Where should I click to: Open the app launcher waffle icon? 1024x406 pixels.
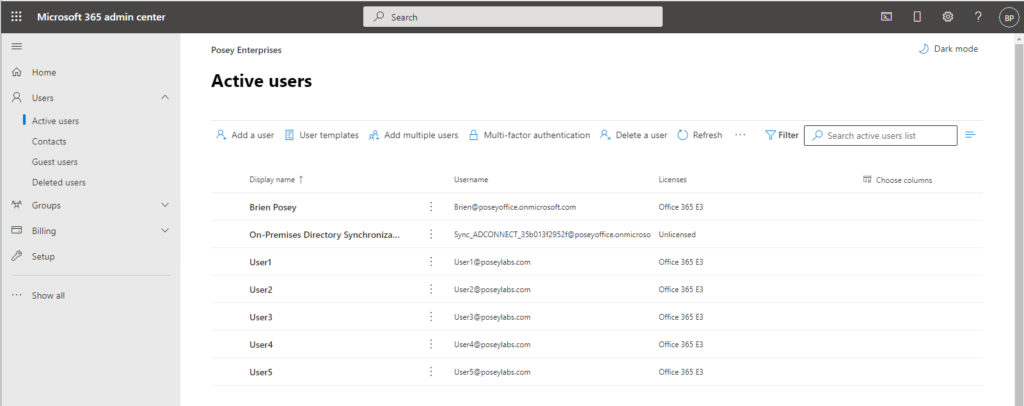point(16,17)
